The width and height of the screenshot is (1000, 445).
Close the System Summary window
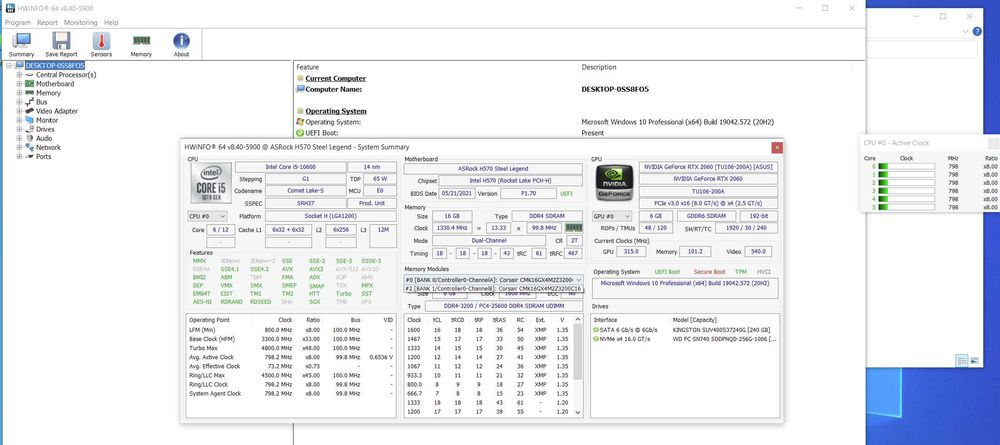[x=777, y=147]
